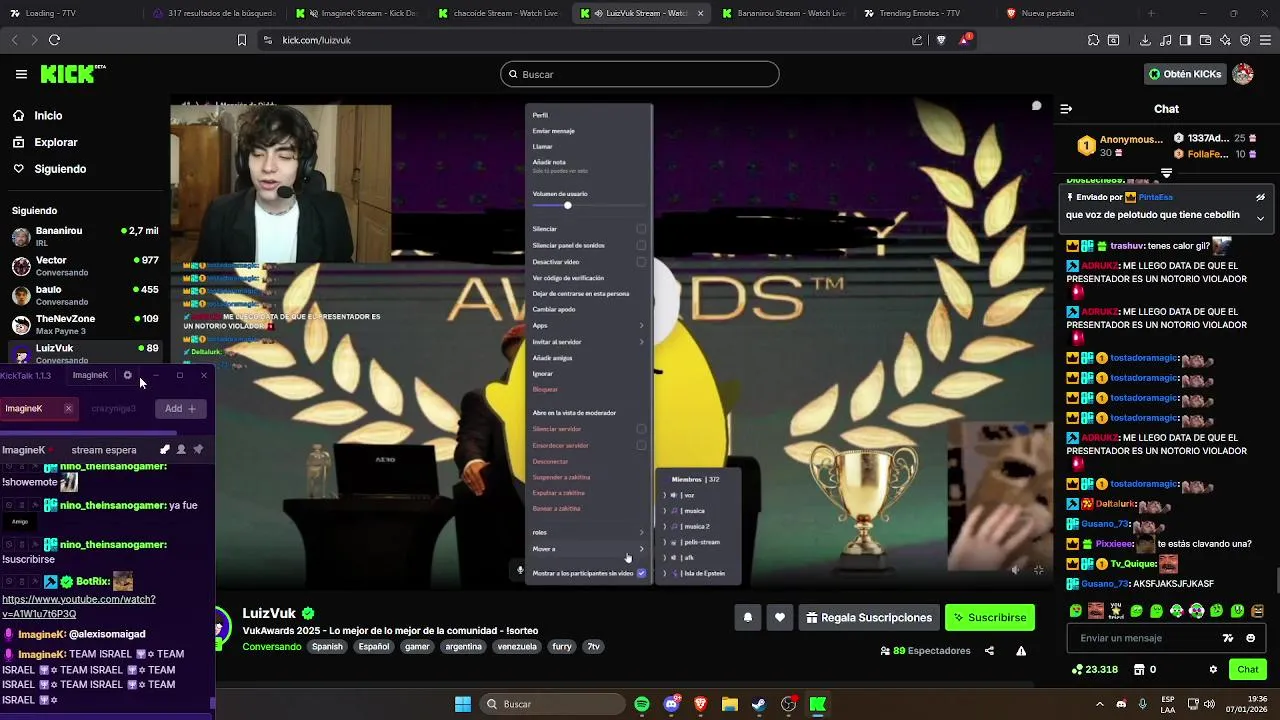Open the emoji picker in chat input
The height and width of the screenshot is (720, 1280).
[x=1251, y=638]
